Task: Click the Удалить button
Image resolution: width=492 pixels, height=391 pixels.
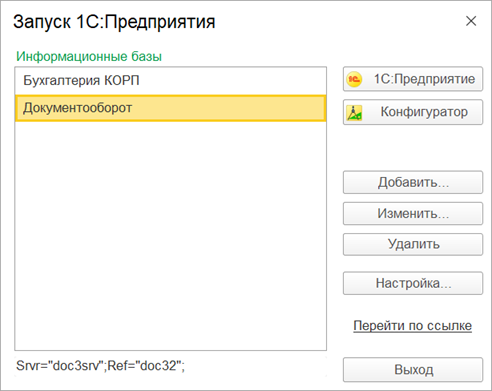Action: 413,244
